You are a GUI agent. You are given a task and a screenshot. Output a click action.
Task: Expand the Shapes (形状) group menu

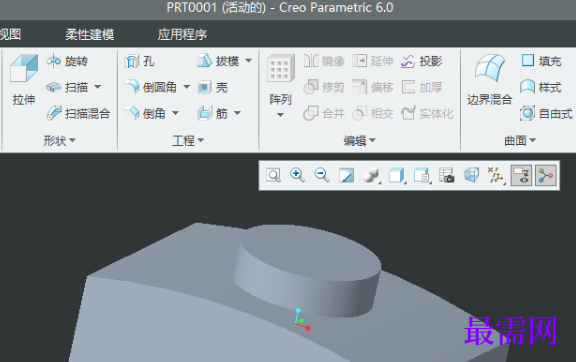click(x=59, y=140)
